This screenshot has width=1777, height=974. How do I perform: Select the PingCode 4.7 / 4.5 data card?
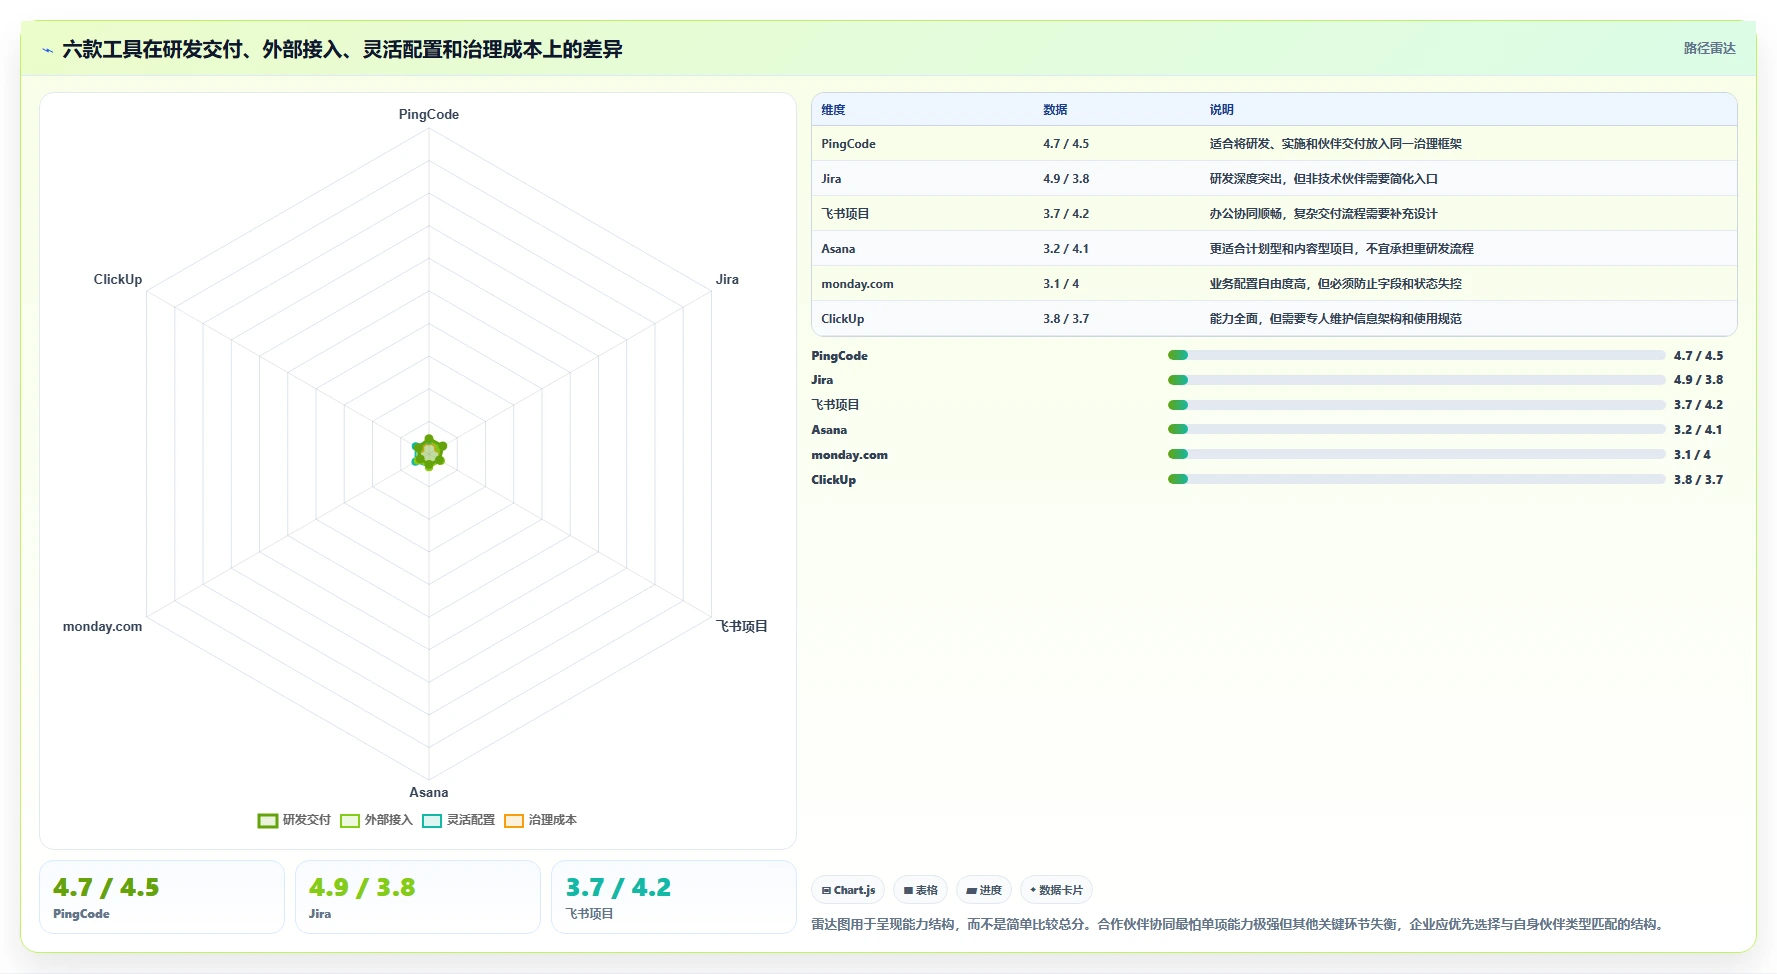[162, 897]
